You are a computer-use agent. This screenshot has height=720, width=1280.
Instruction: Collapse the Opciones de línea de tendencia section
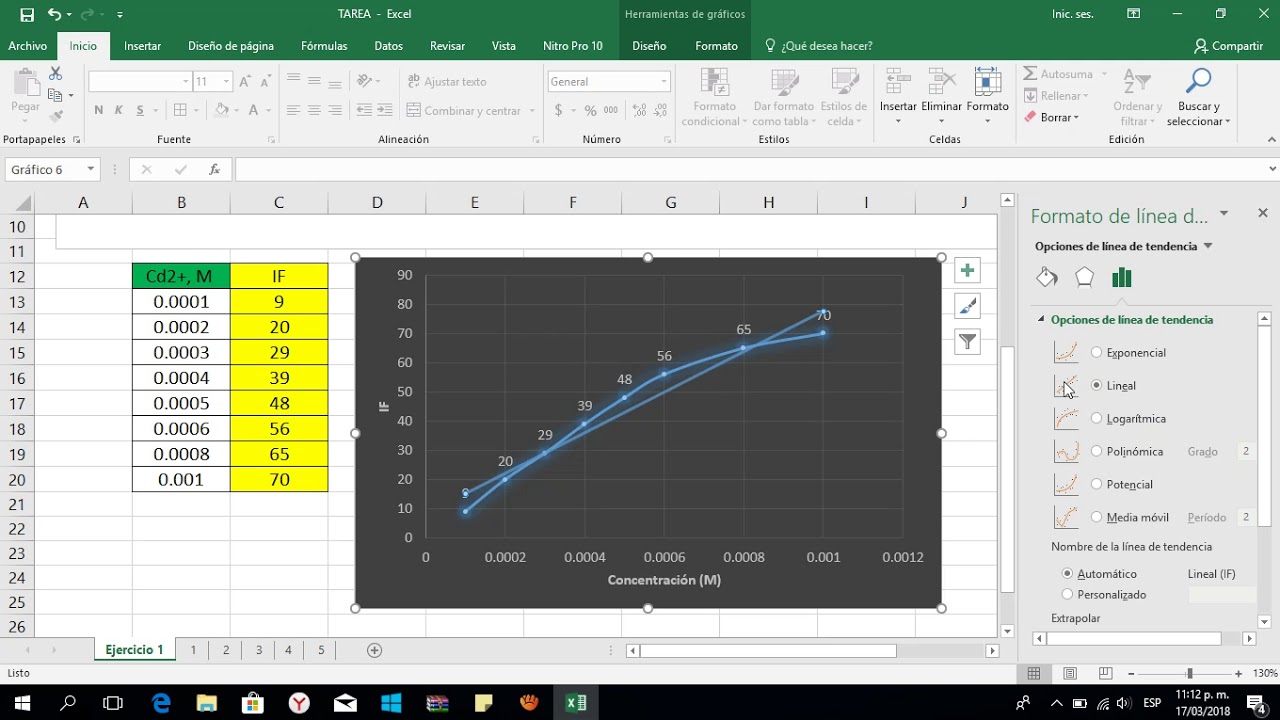[x=1041, y=320]
